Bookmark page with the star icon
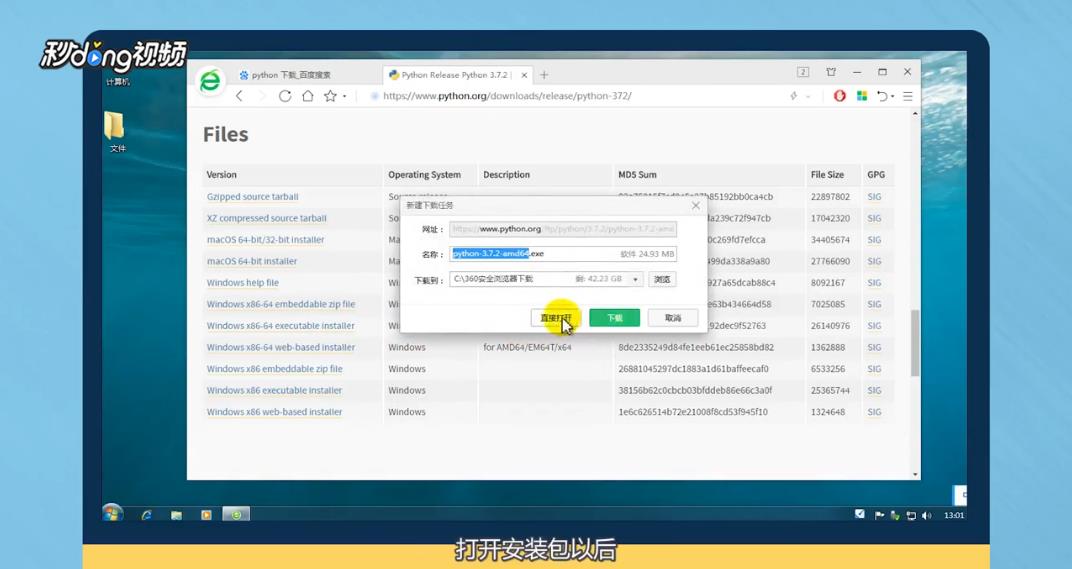The height and width of the screenshot is (569, 1072). coord(330,96)
